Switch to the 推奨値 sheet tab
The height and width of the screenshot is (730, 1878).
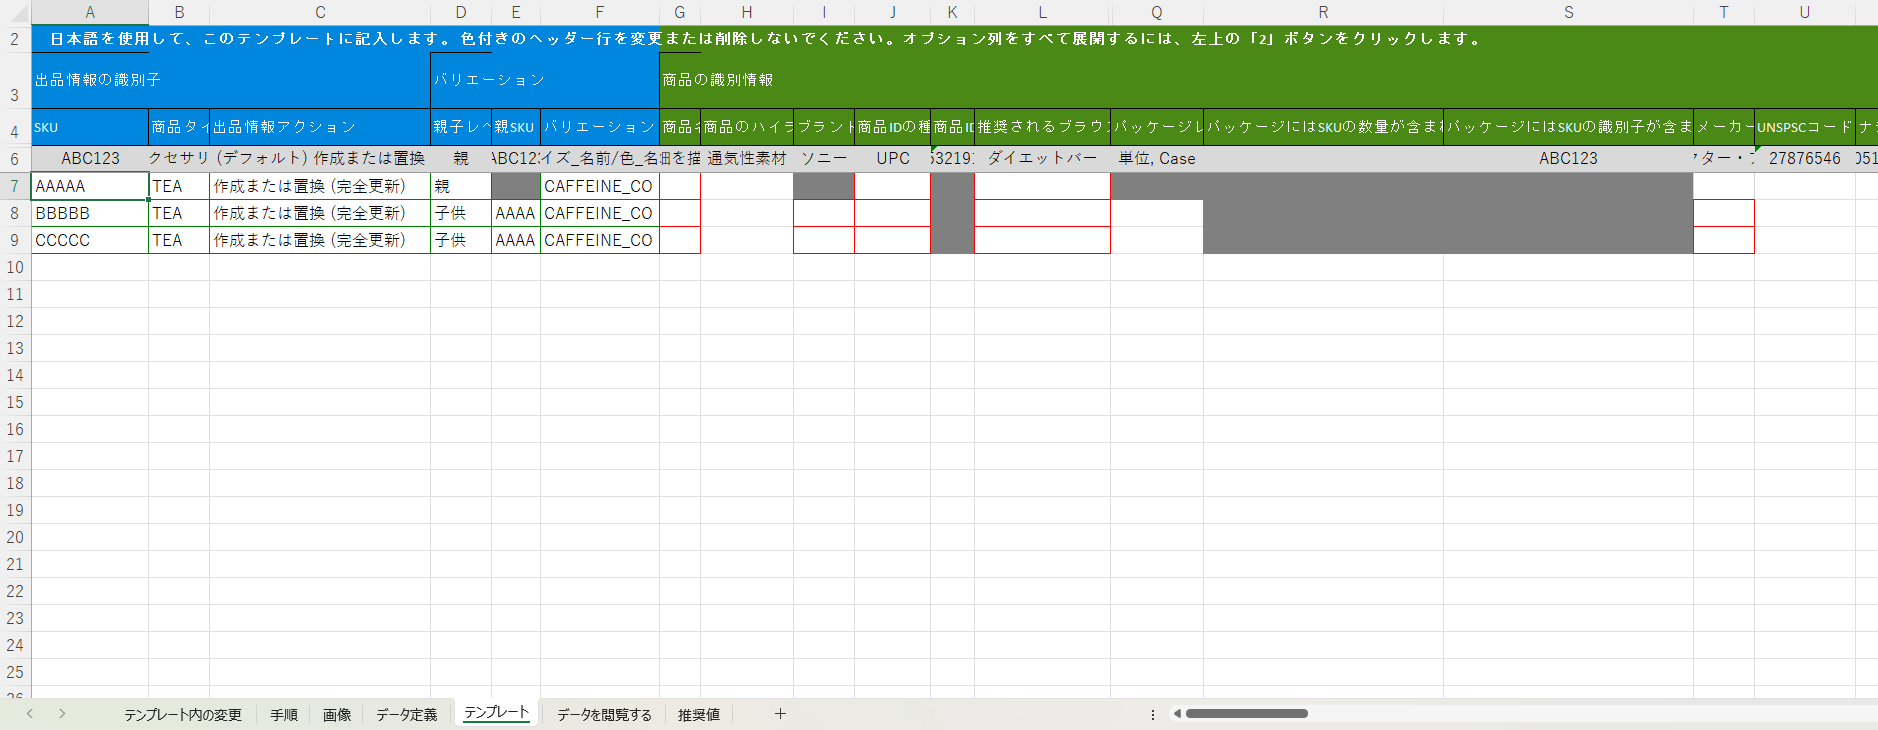(x=699, y=715)
